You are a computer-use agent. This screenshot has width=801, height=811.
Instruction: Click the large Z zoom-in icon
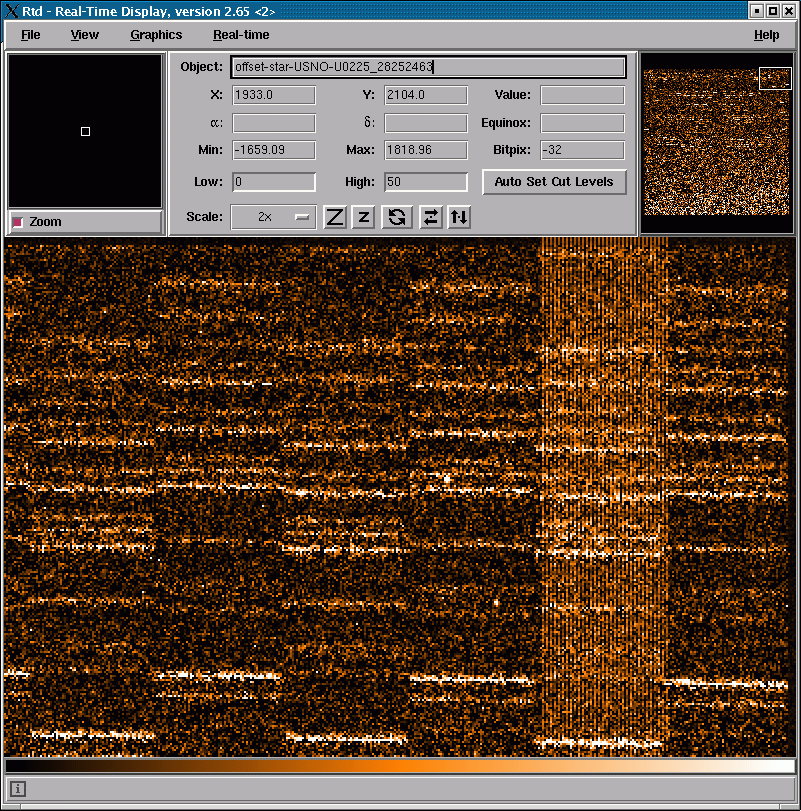tap(335, 217)
